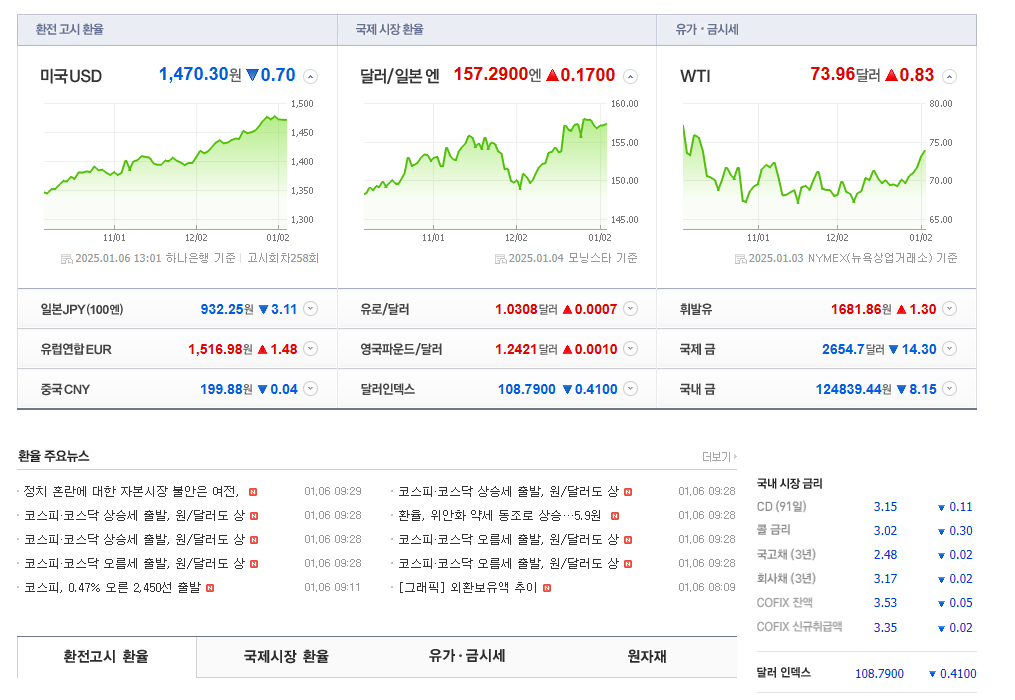Expand the 휘발유 row arrow

pyautogui.click(x=949, y=309)
